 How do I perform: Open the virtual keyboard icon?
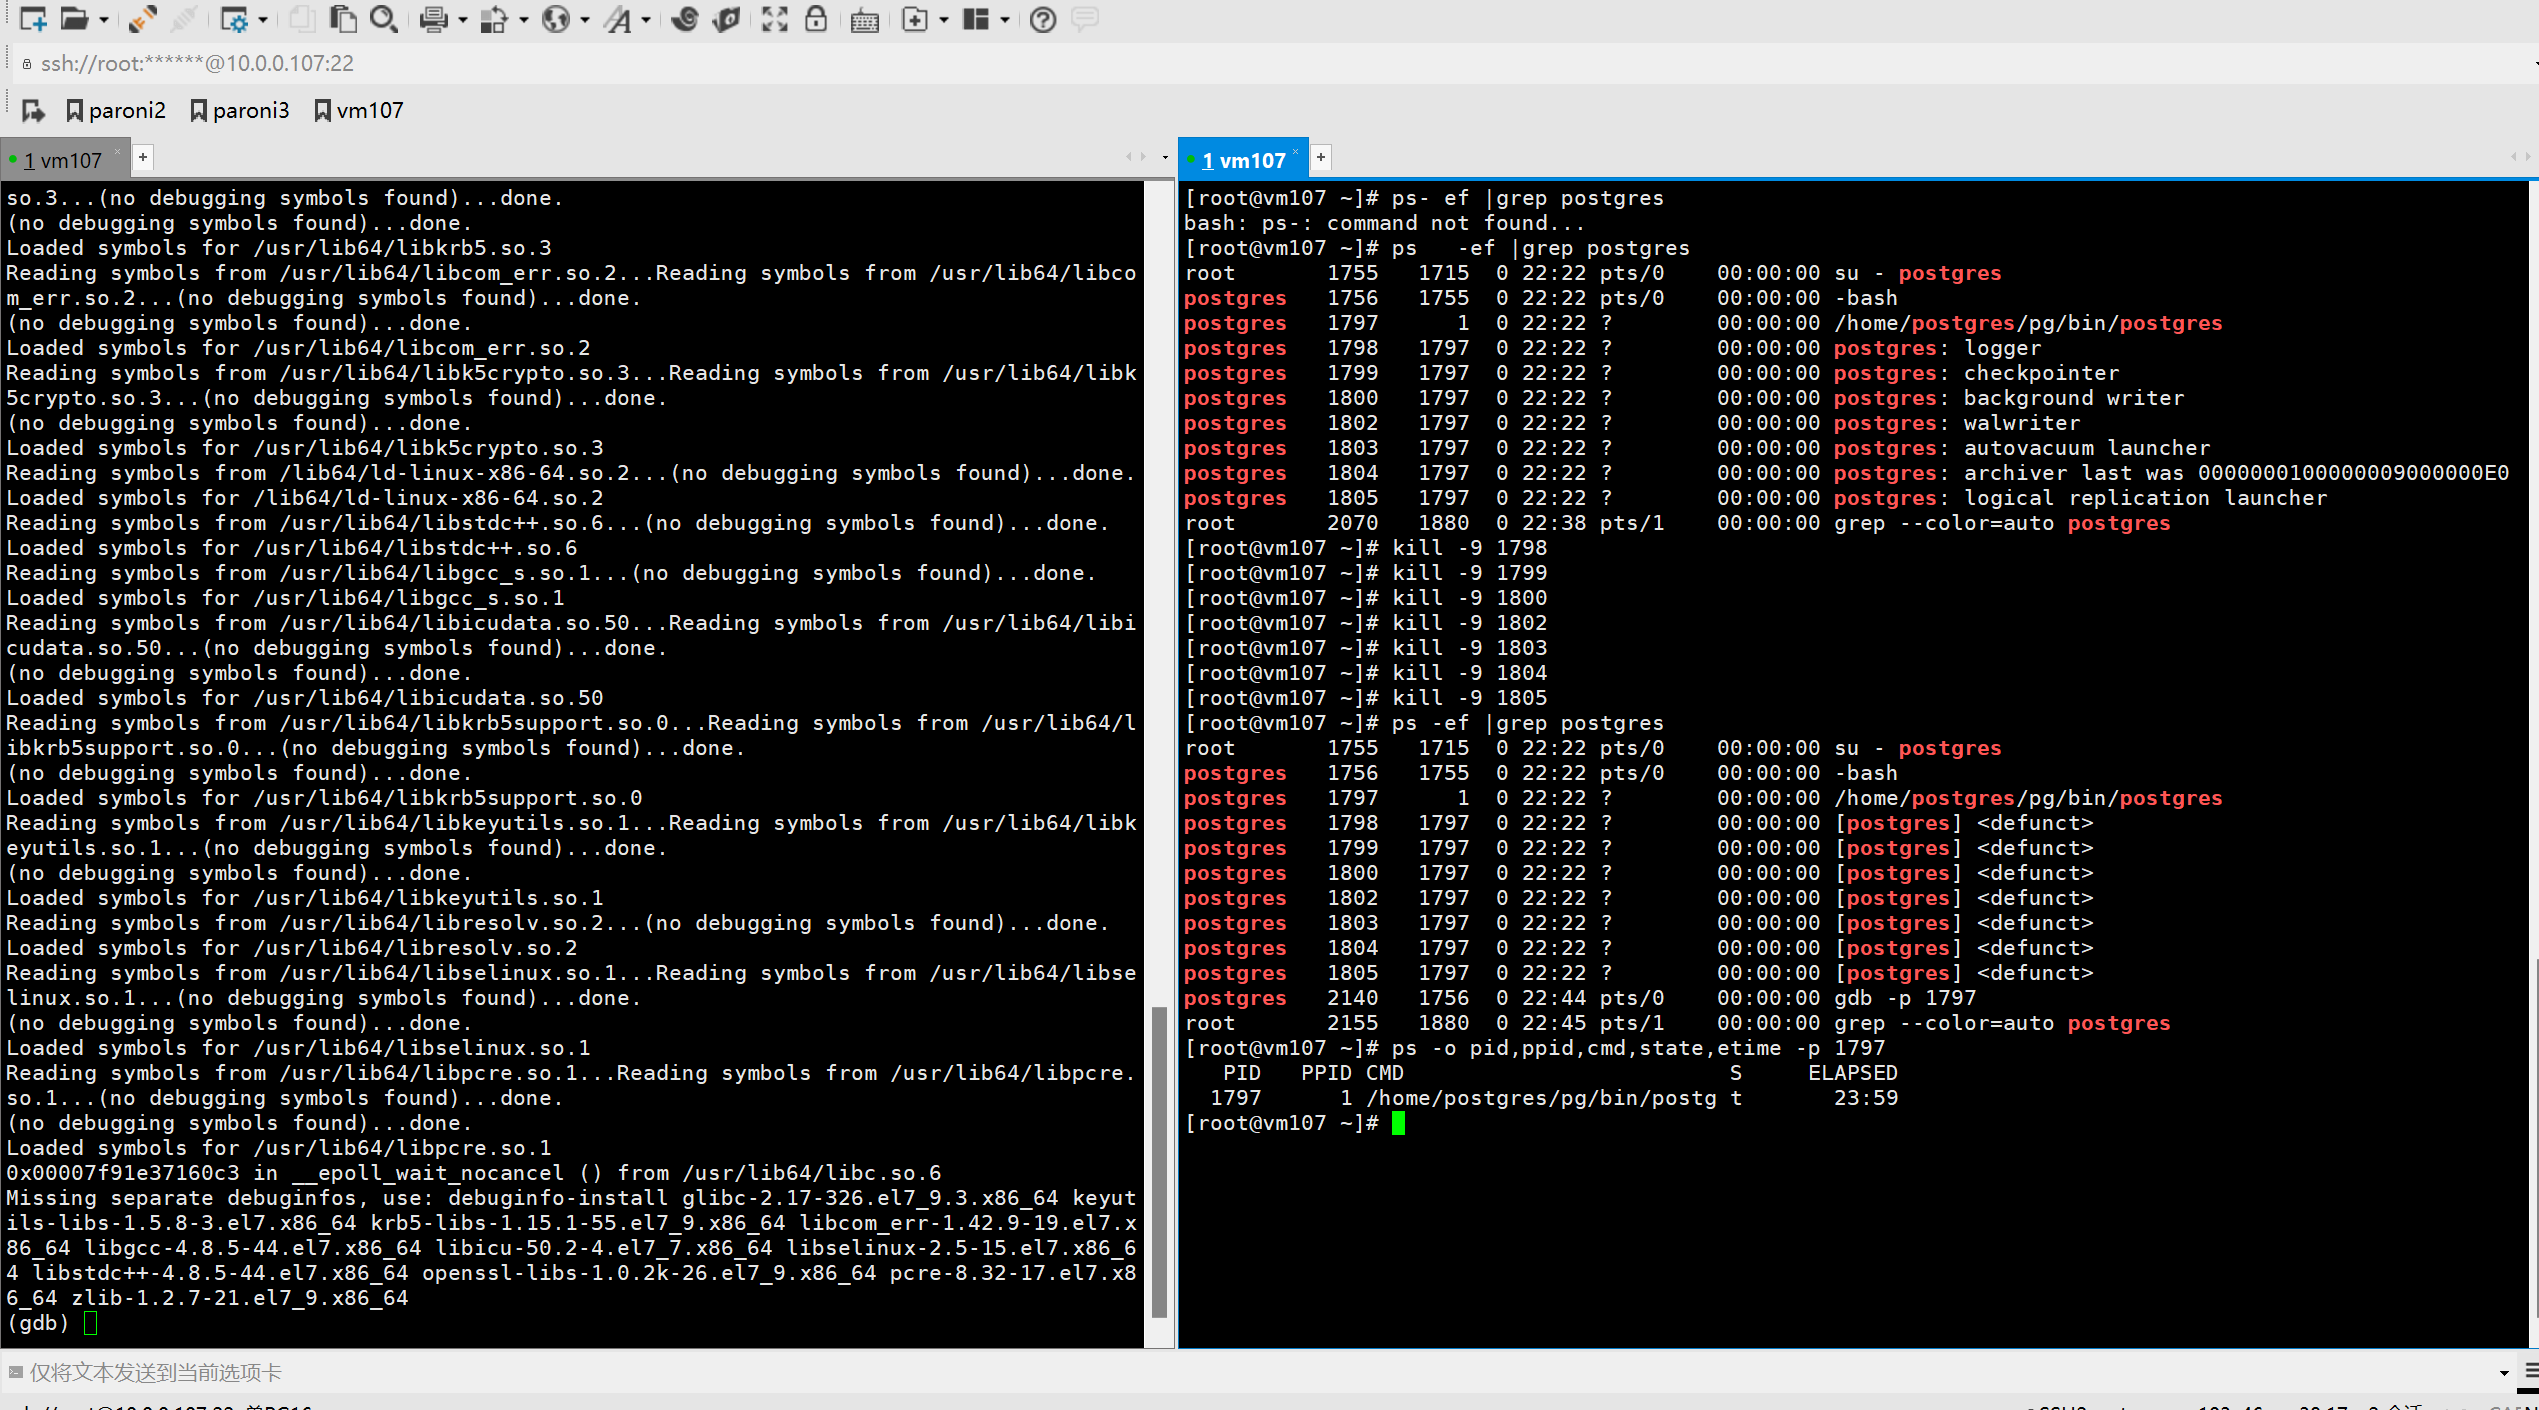pos(864,20)
